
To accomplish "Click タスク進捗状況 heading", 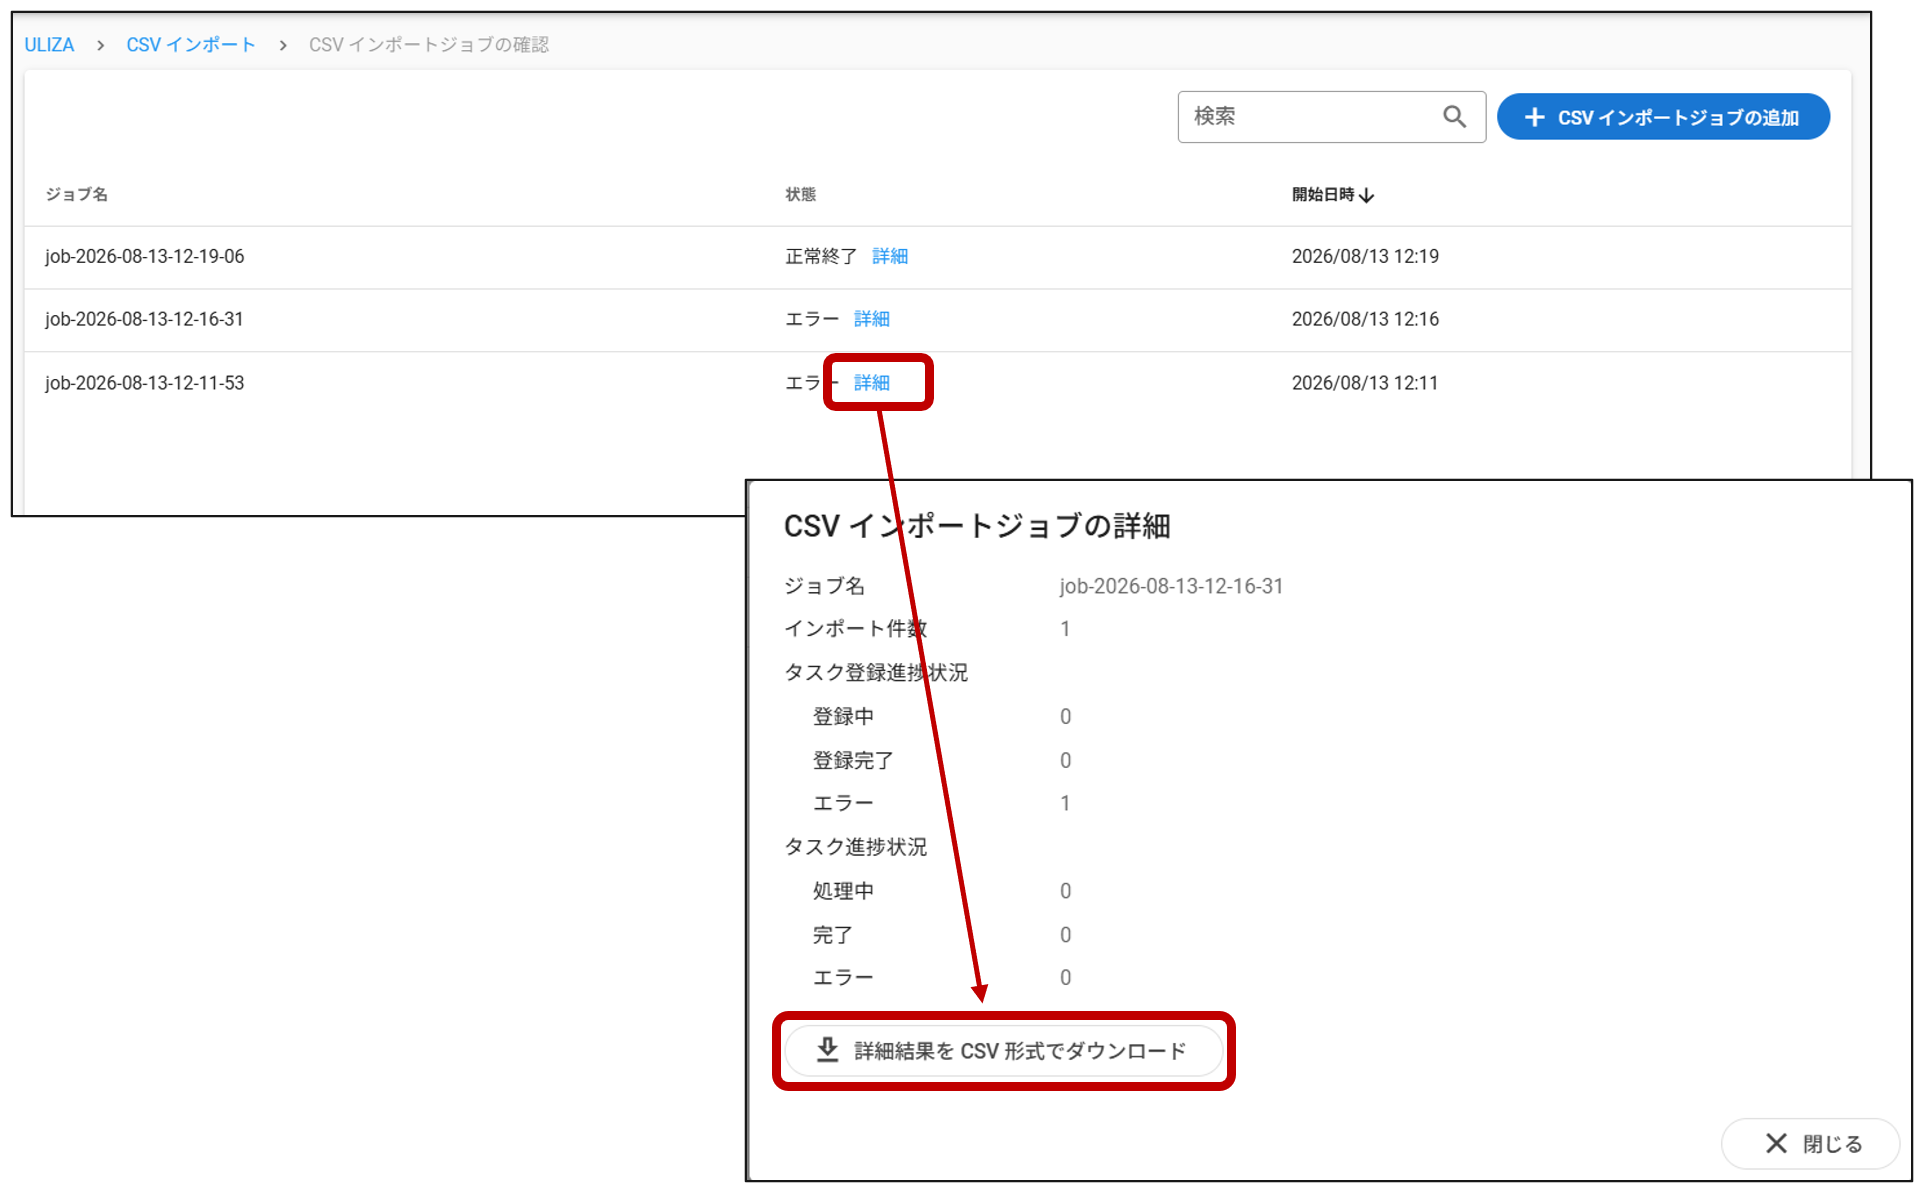I will (856, 847).
